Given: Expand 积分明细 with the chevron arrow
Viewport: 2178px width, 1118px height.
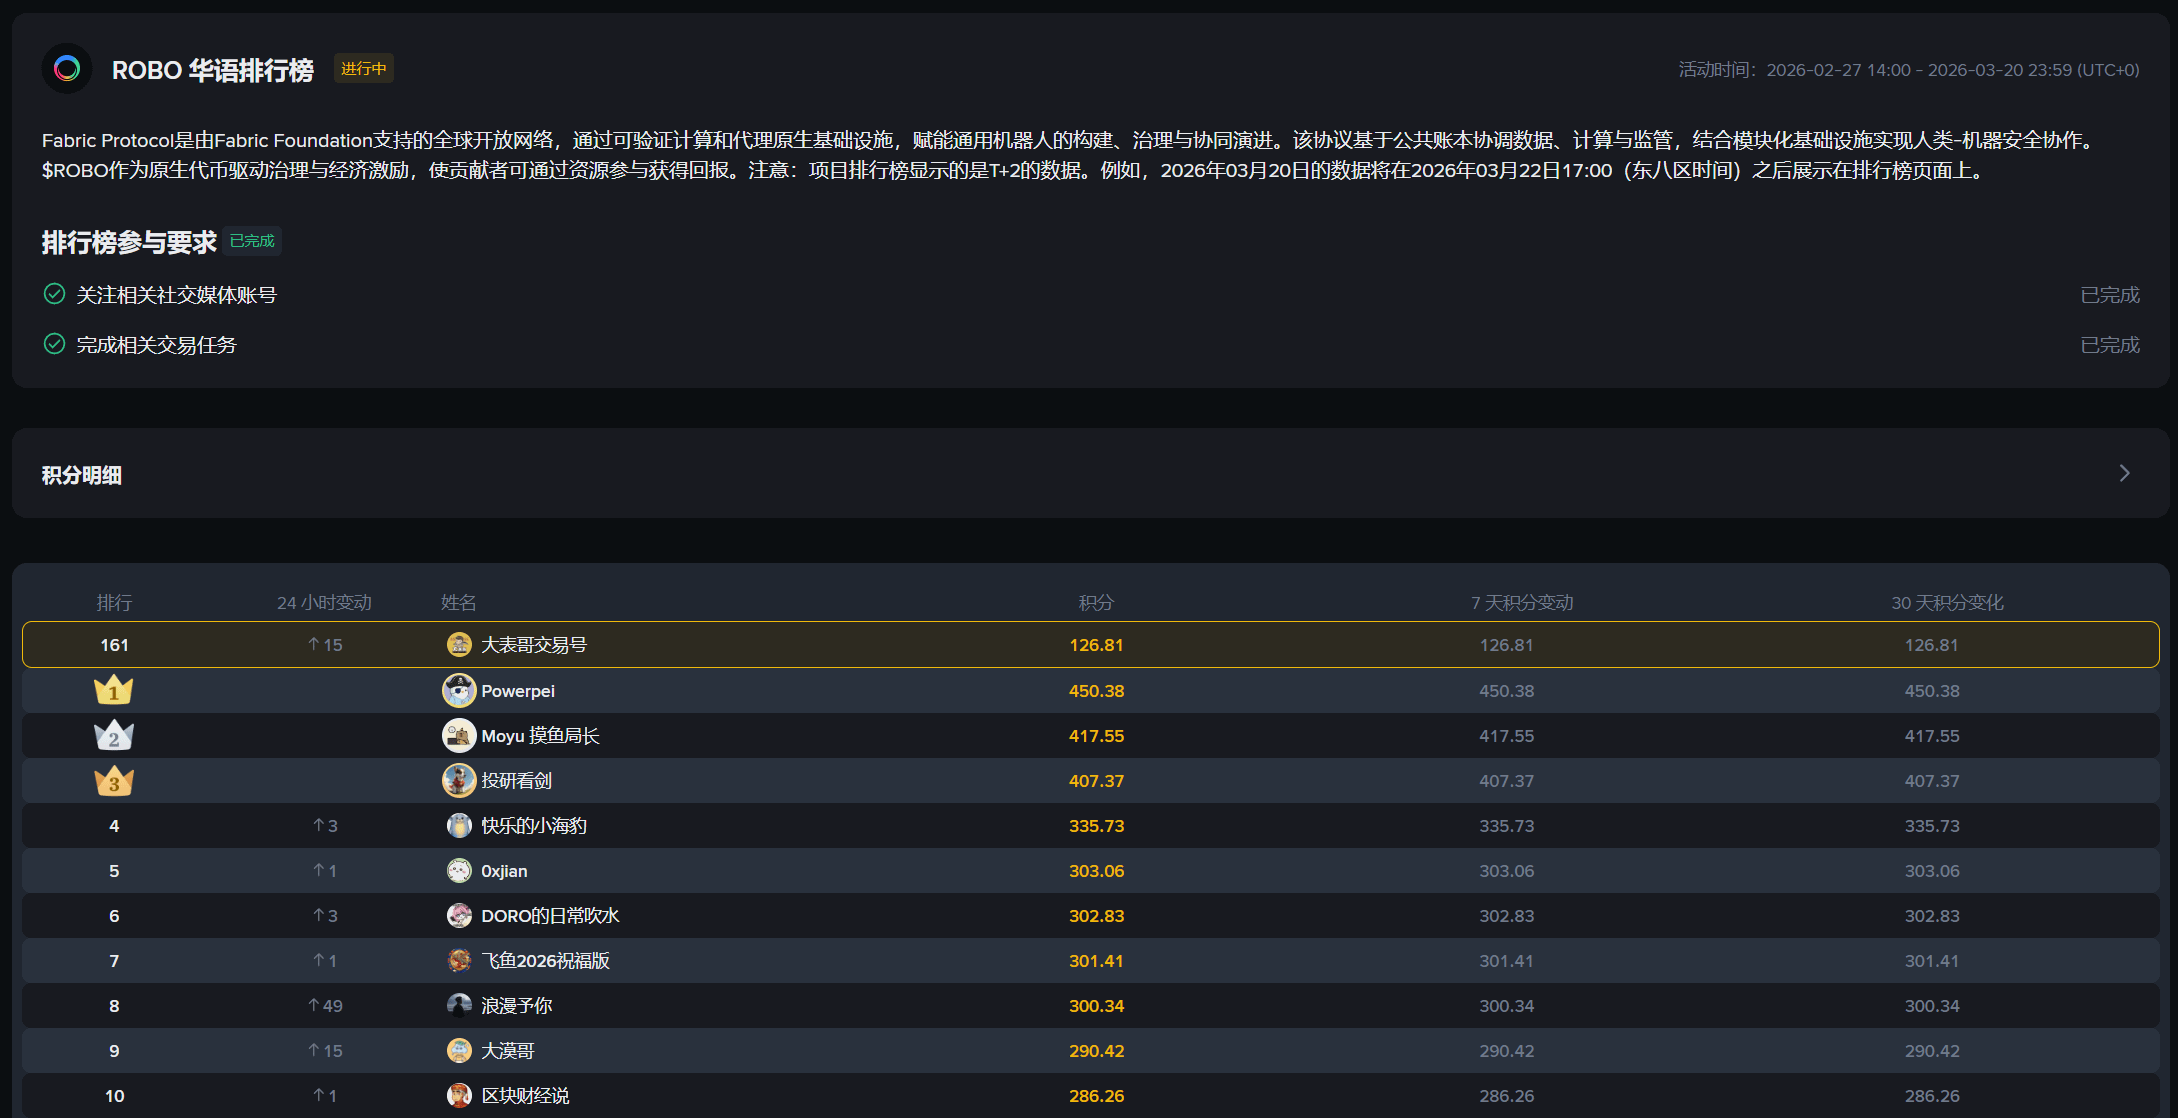Looking at the screenshot, I should pos(2124,473).
